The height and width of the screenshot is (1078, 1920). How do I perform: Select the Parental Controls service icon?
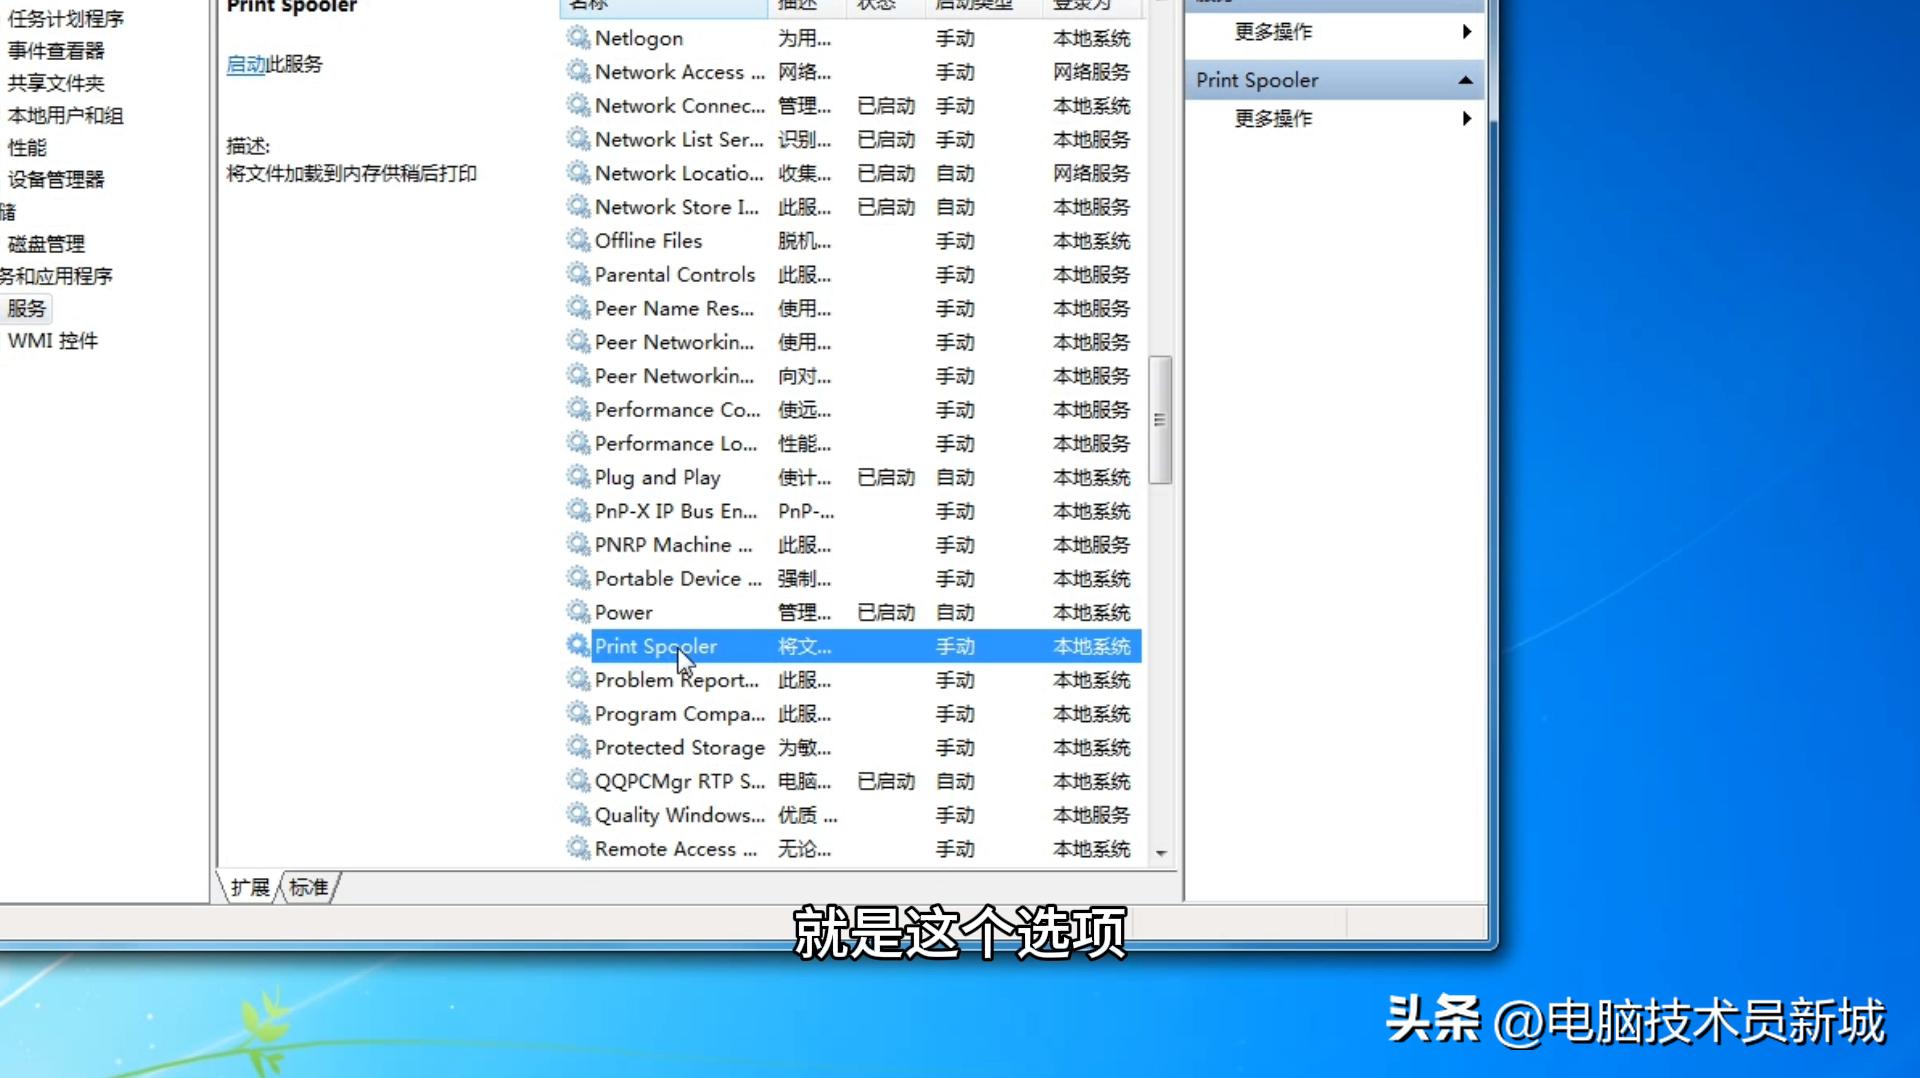577,274
